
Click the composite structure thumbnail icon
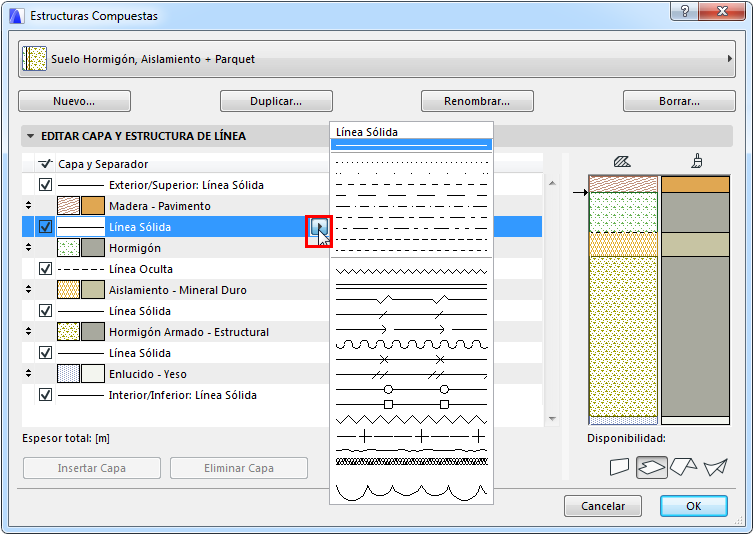pos(35,59)
